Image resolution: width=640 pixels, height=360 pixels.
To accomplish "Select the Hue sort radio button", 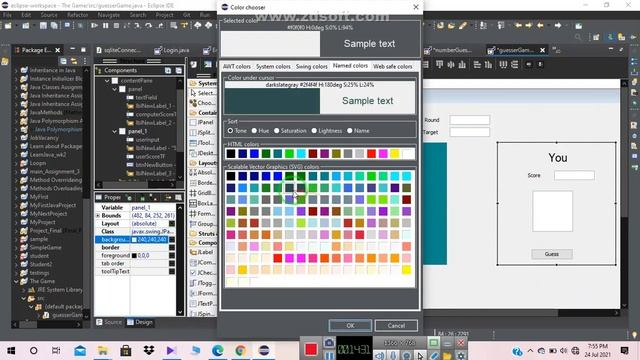I will (254, 131).
